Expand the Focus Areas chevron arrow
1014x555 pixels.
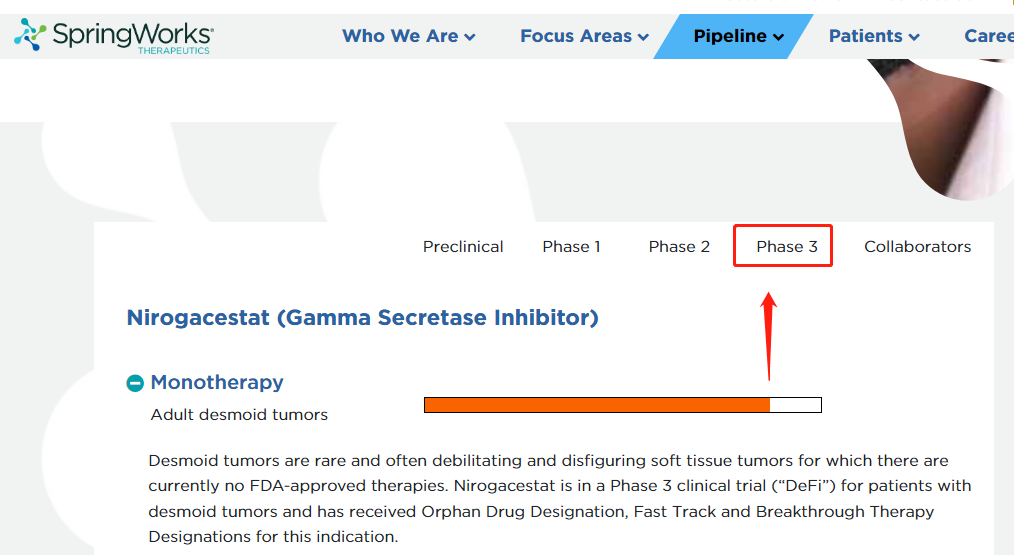click(x=643, y=38)
